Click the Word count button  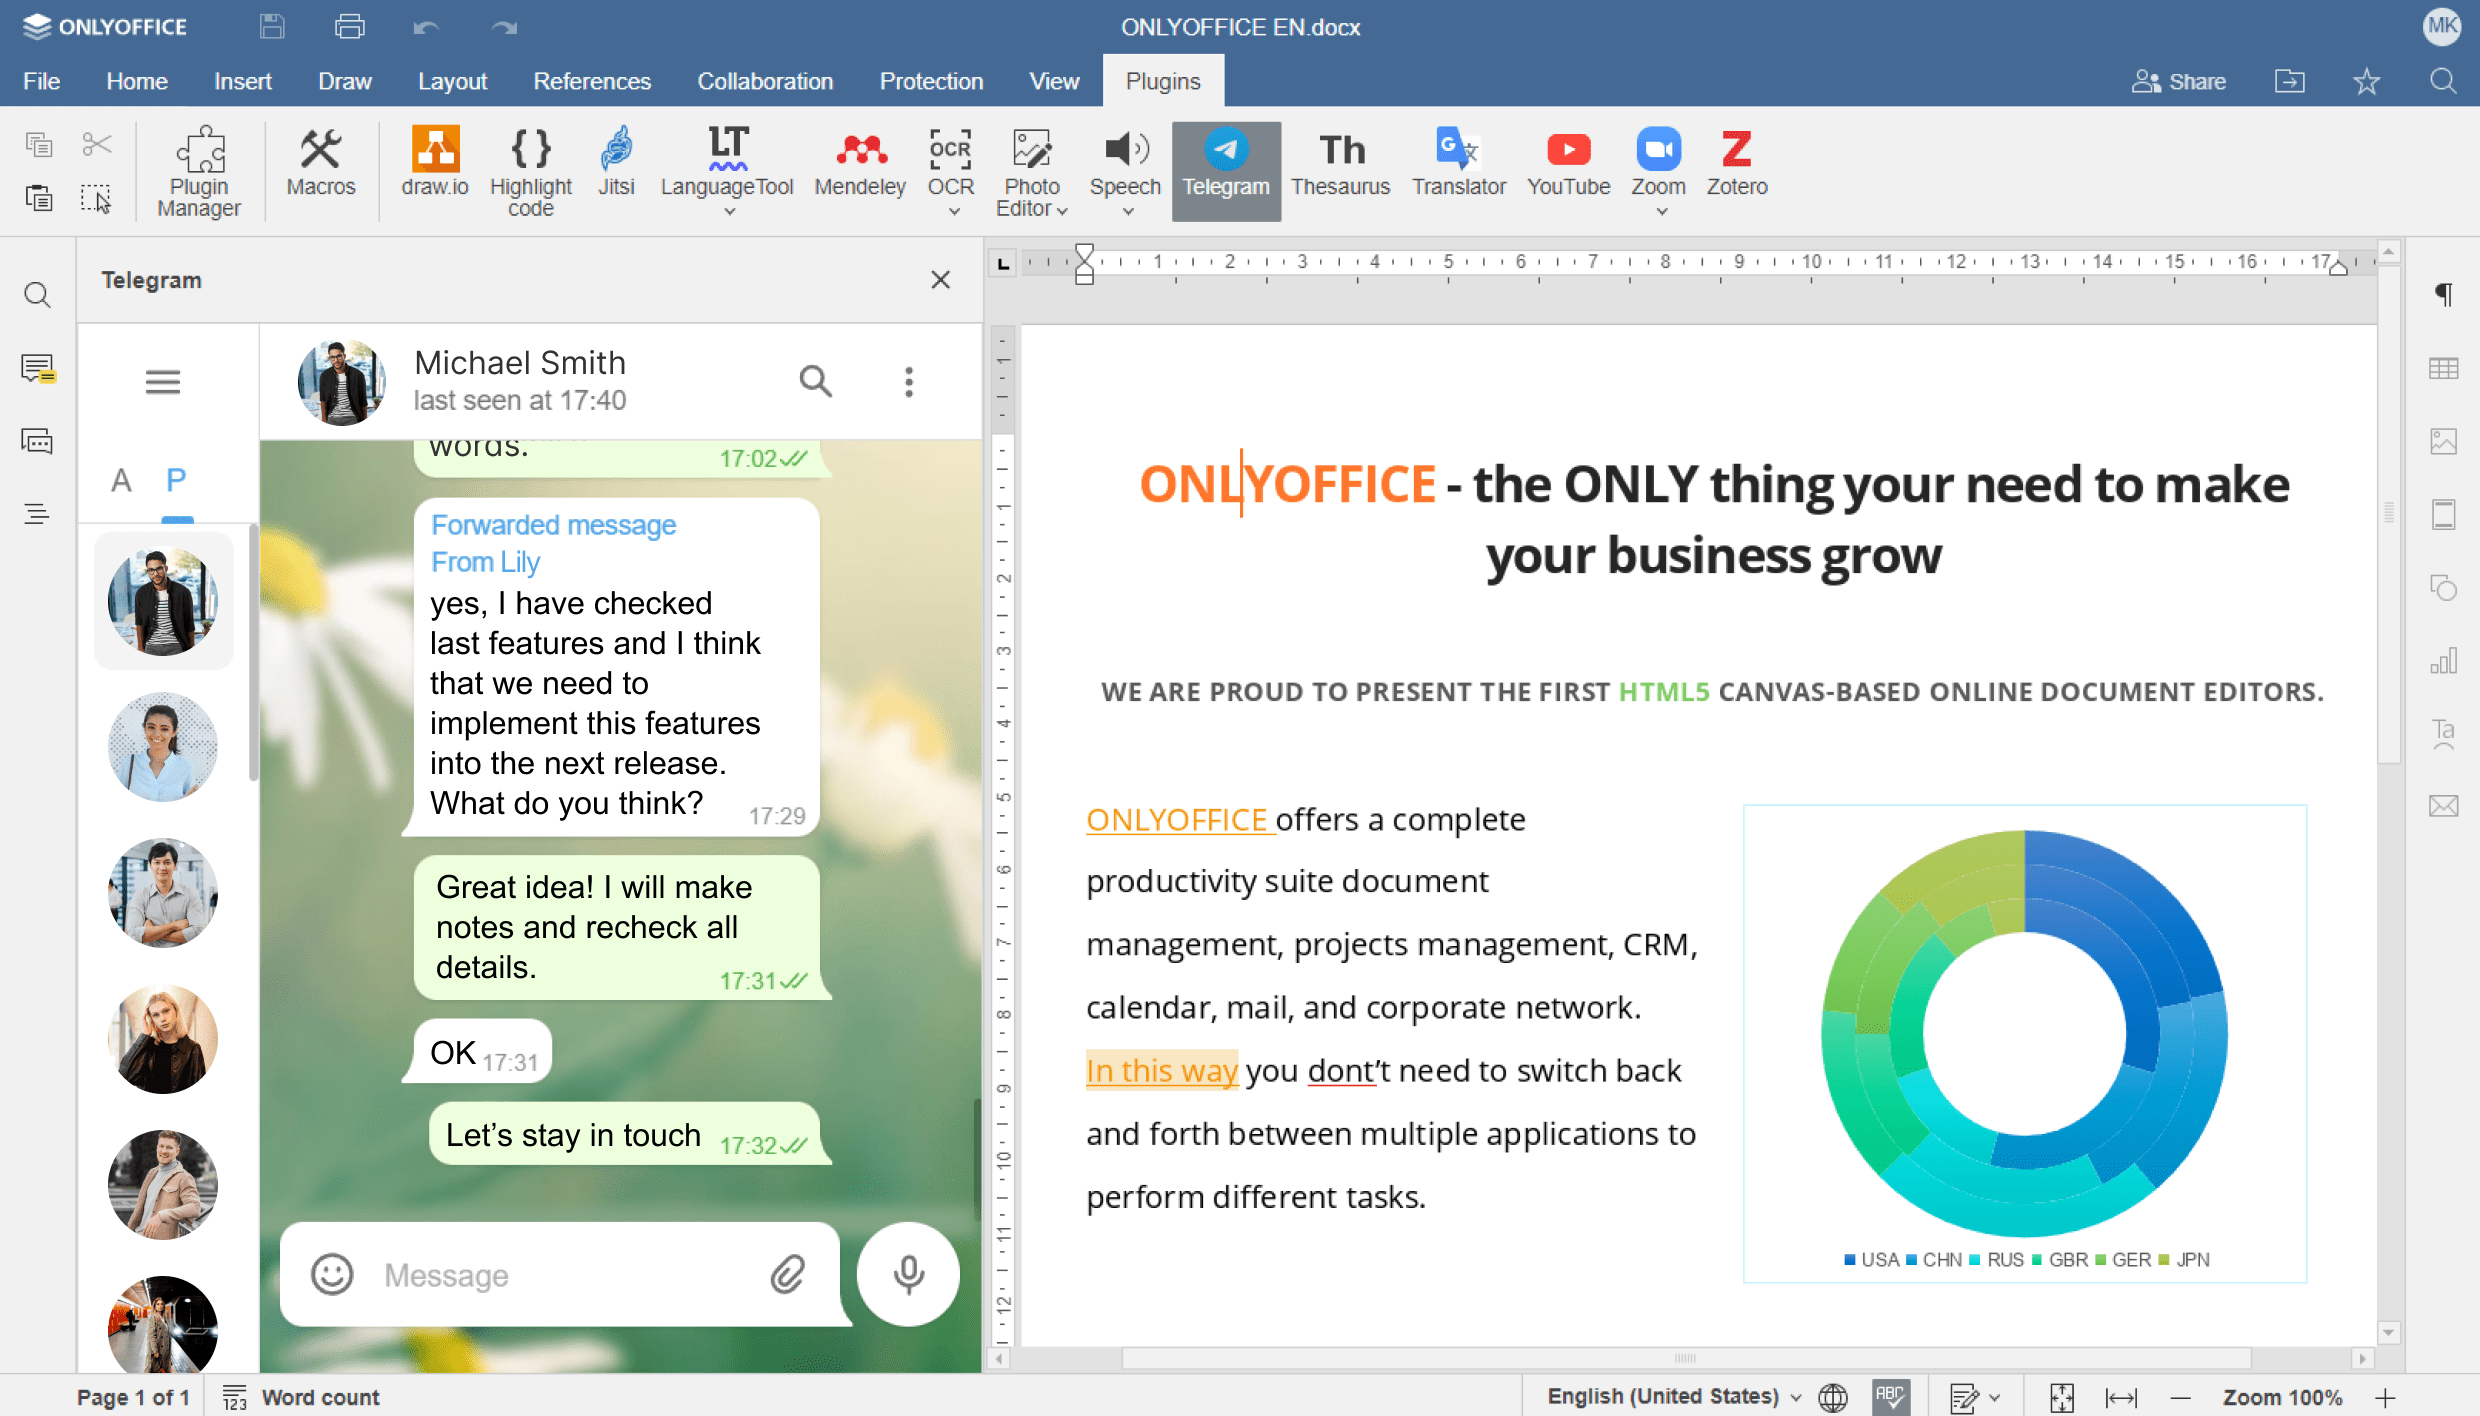[302, 1397]
